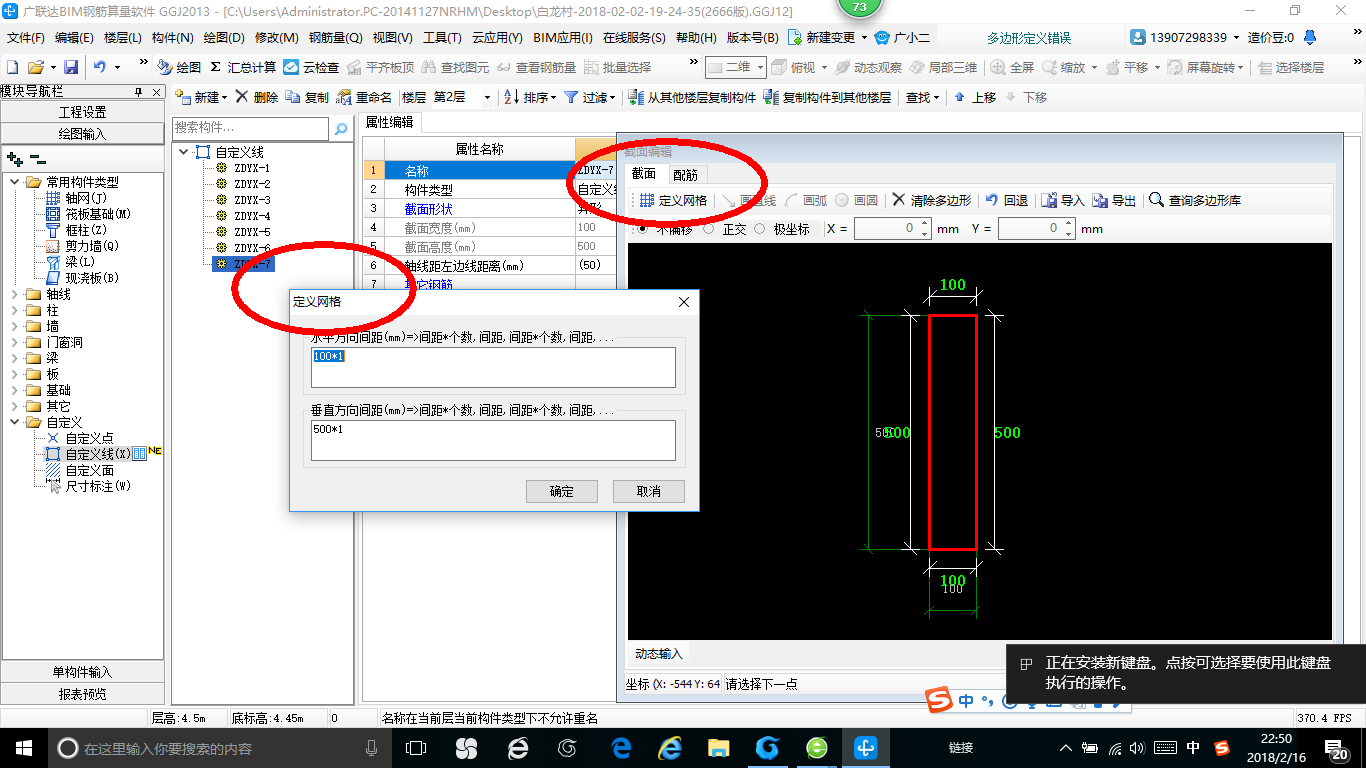Select ZDYX-3 in component list
This screenshot has width=1366, height=768.
(x=251, y=200)
